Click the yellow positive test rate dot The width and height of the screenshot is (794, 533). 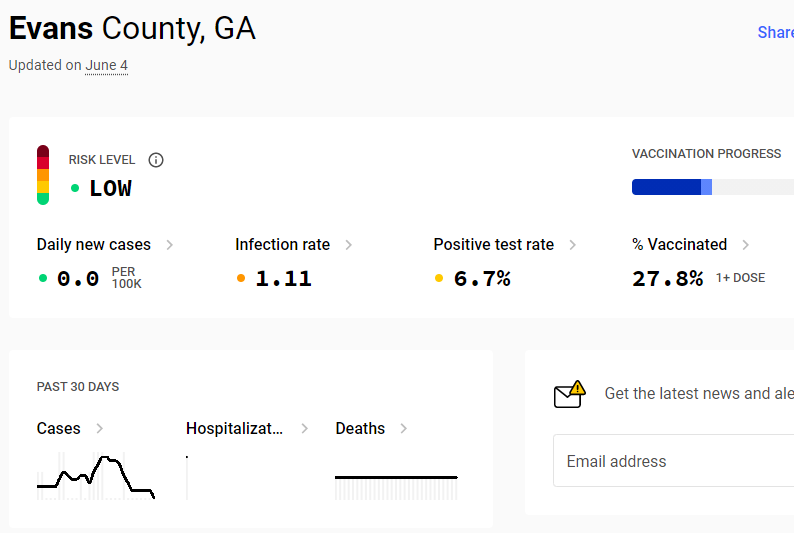(439, 278)
